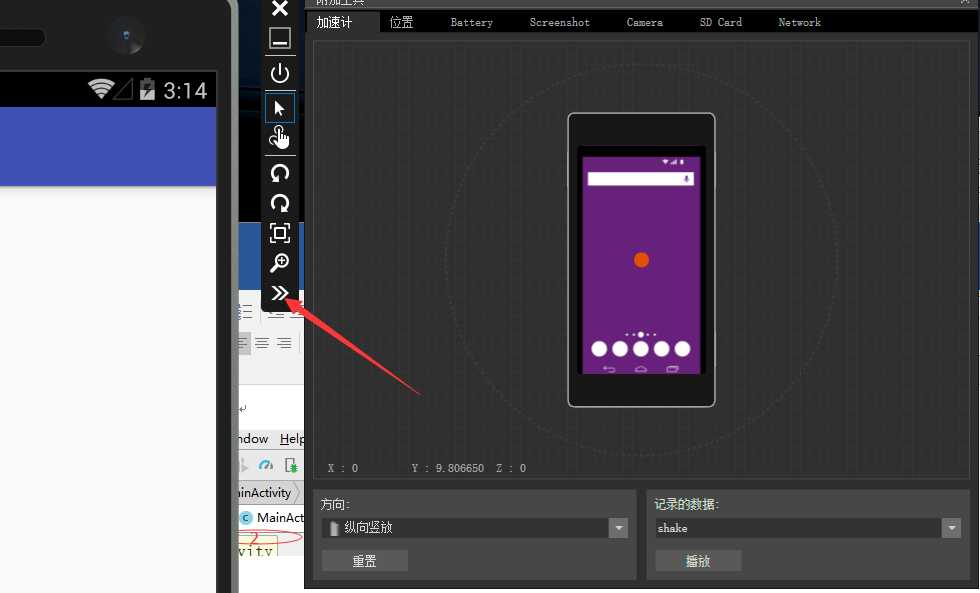The height and width of the screenshot is (593, 980).
Task: Select the MainAct class tree item
Action: (272, 517)
